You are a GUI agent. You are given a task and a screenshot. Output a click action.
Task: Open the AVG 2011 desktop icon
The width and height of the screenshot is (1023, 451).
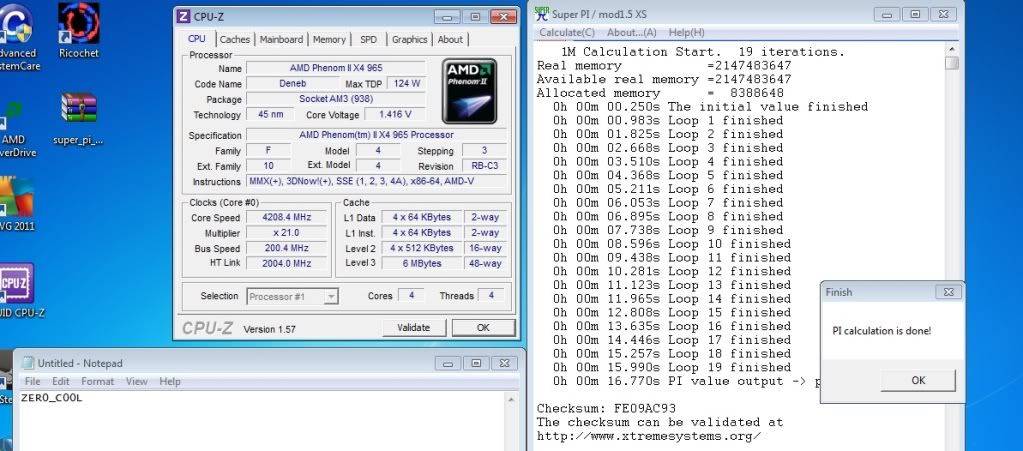[17, 204]
